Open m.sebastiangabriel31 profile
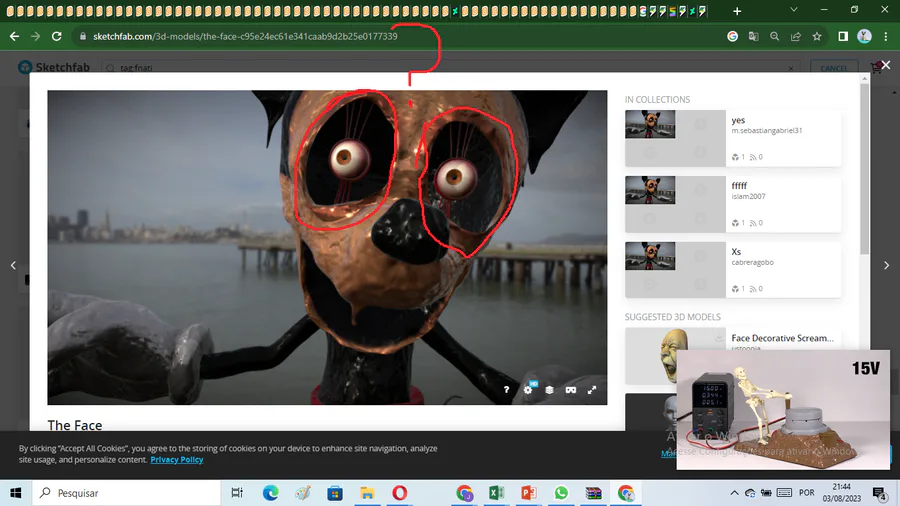 [767, 130]
